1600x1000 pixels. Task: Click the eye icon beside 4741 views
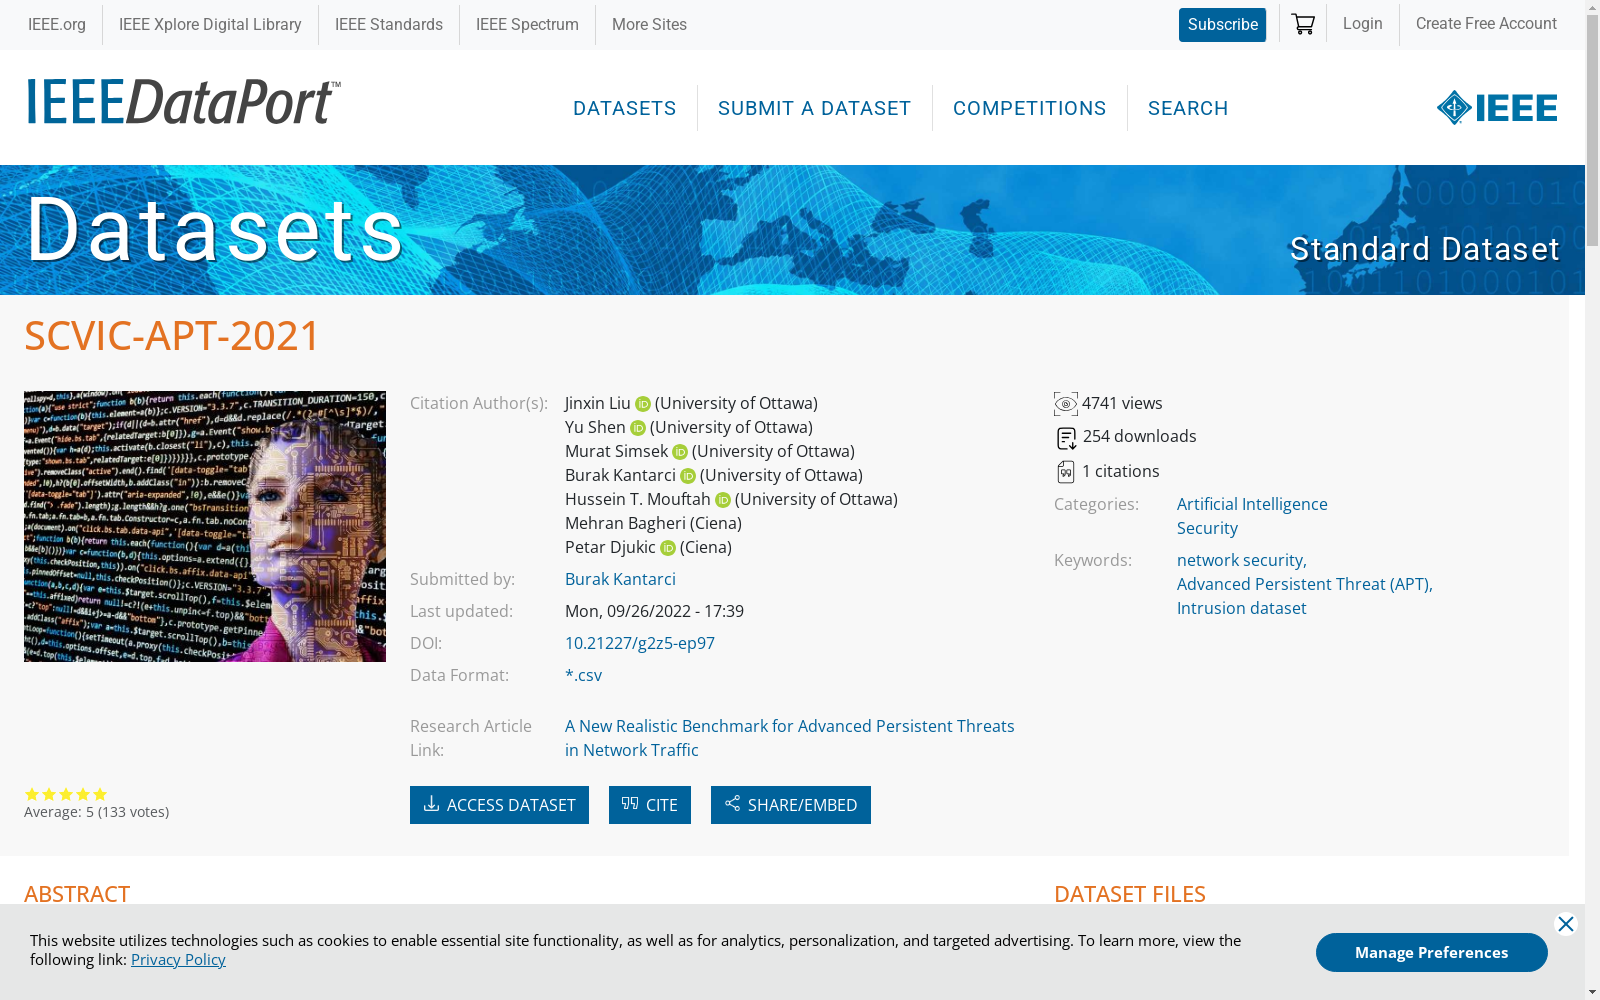point(1066,404)
